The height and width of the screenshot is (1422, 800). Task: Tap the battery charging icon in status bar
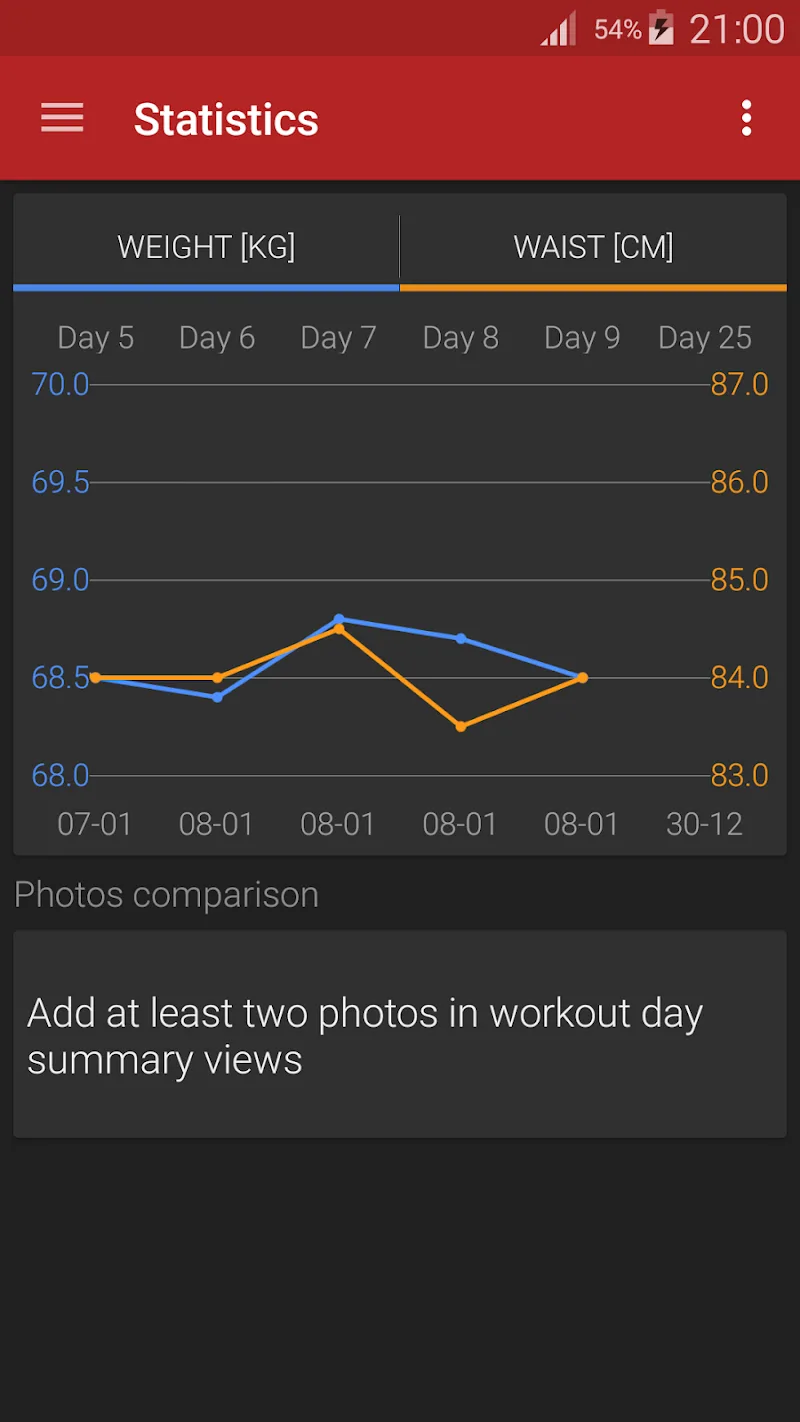pyautogui.click(x=661, y=29)
